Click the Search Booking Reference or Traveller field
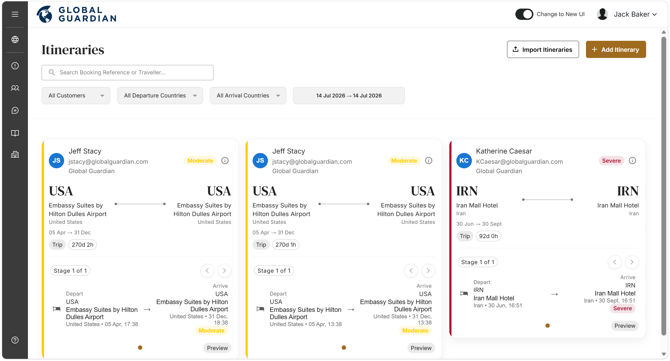Image resolution: width=670 pixels, height=361 pixels. click(127, 73)
